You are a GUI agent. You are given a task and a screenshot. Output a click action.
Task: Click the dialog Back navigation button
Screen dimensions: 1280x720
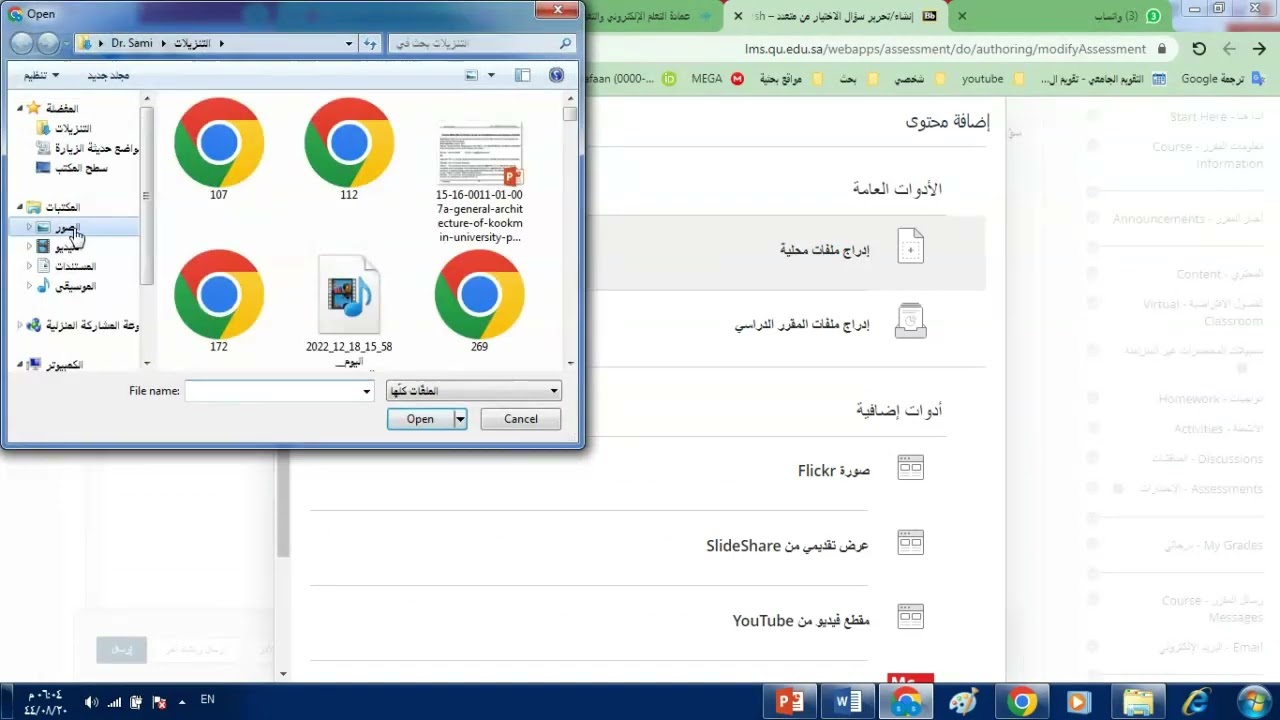[x=21, y=44]
